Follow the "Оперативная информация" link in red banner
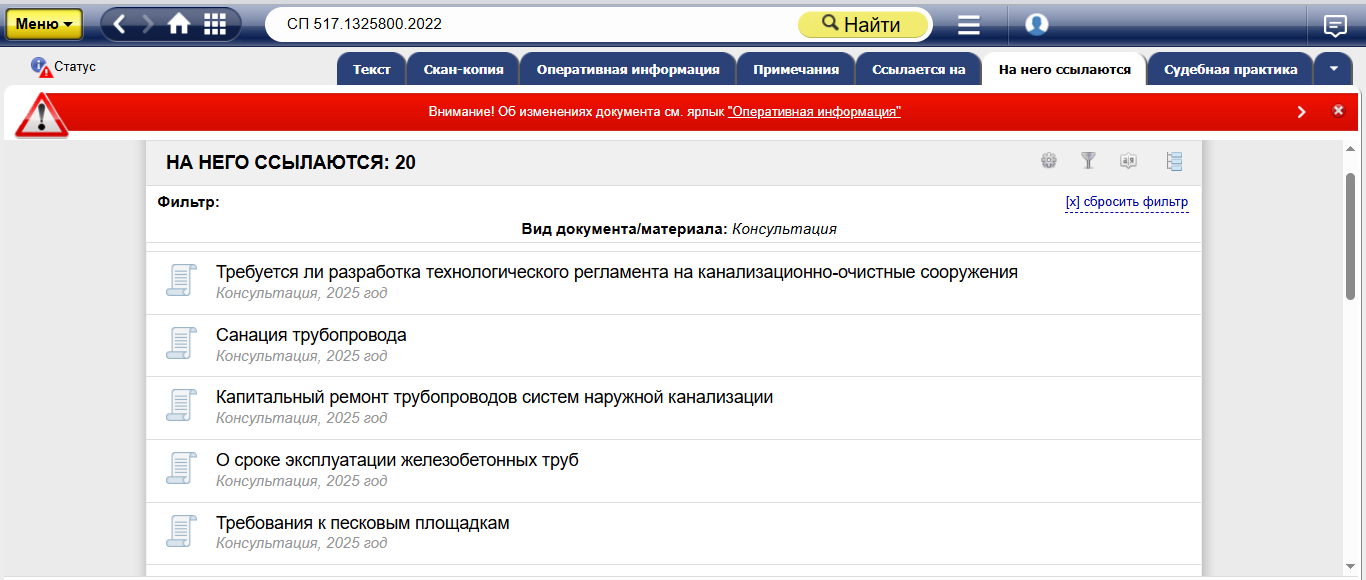The image size is (1366, 580). pos(814,112)
